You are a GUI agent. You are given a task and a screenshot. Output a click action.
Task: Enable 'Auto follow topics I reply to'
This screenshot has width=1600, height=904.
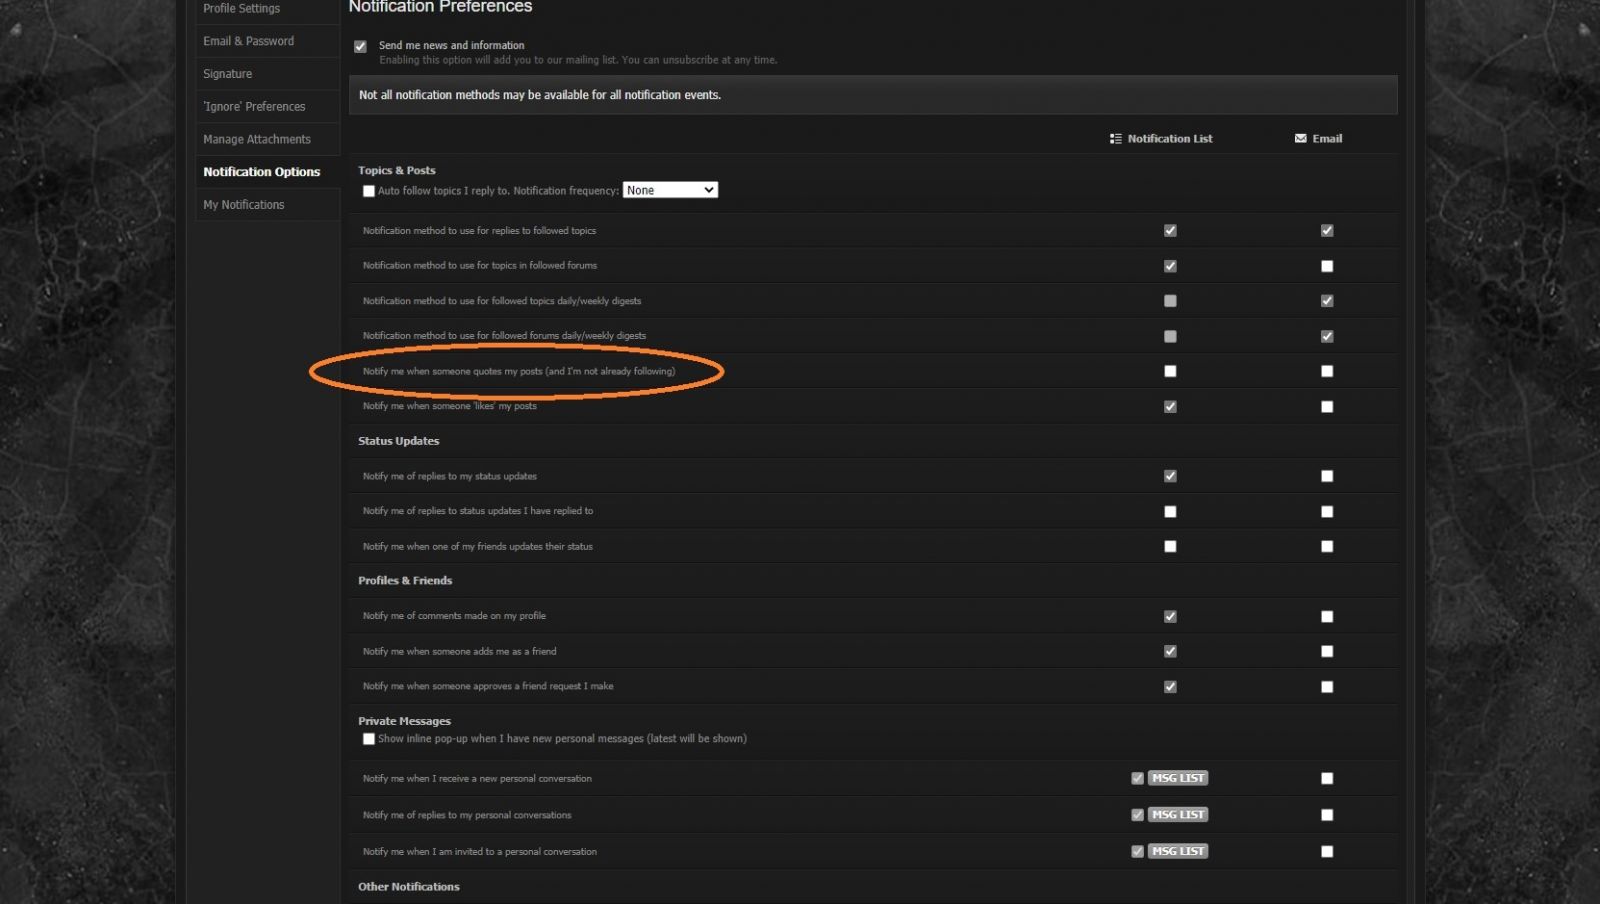(369, 191)
